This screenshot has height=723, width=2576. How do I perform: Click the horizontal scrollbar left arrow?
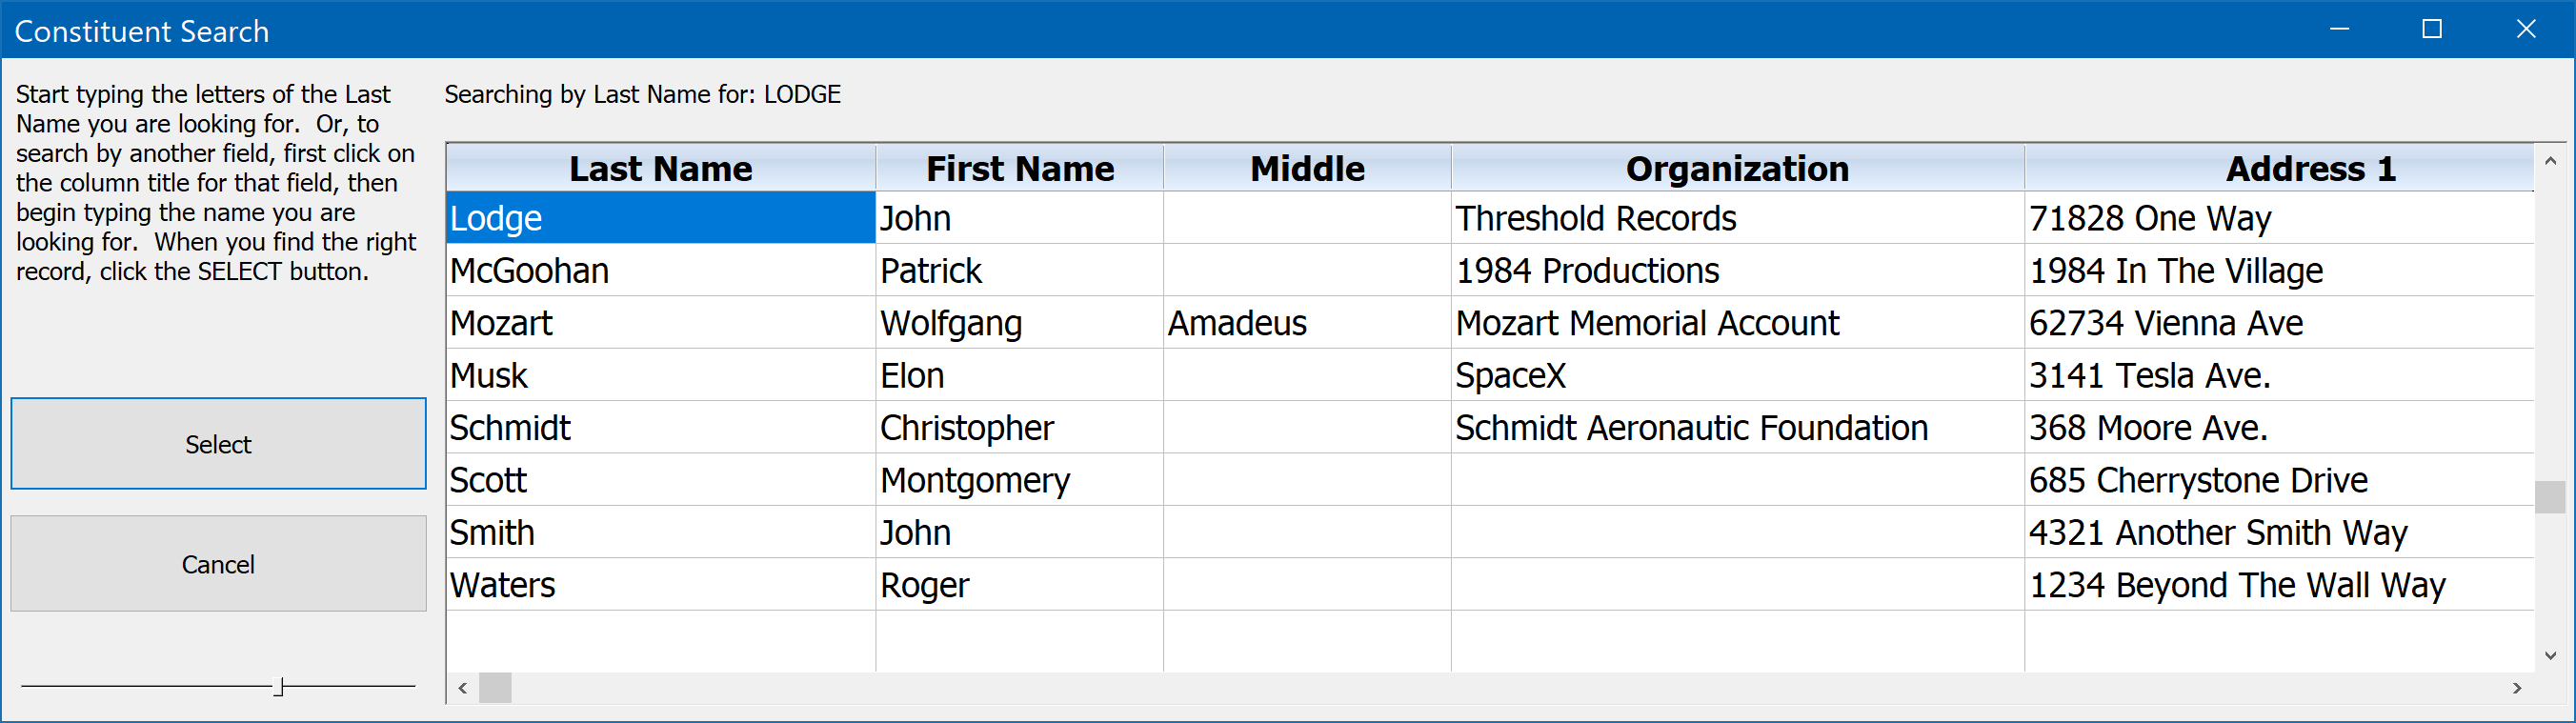pyautogui.click(x=462, y=688)
